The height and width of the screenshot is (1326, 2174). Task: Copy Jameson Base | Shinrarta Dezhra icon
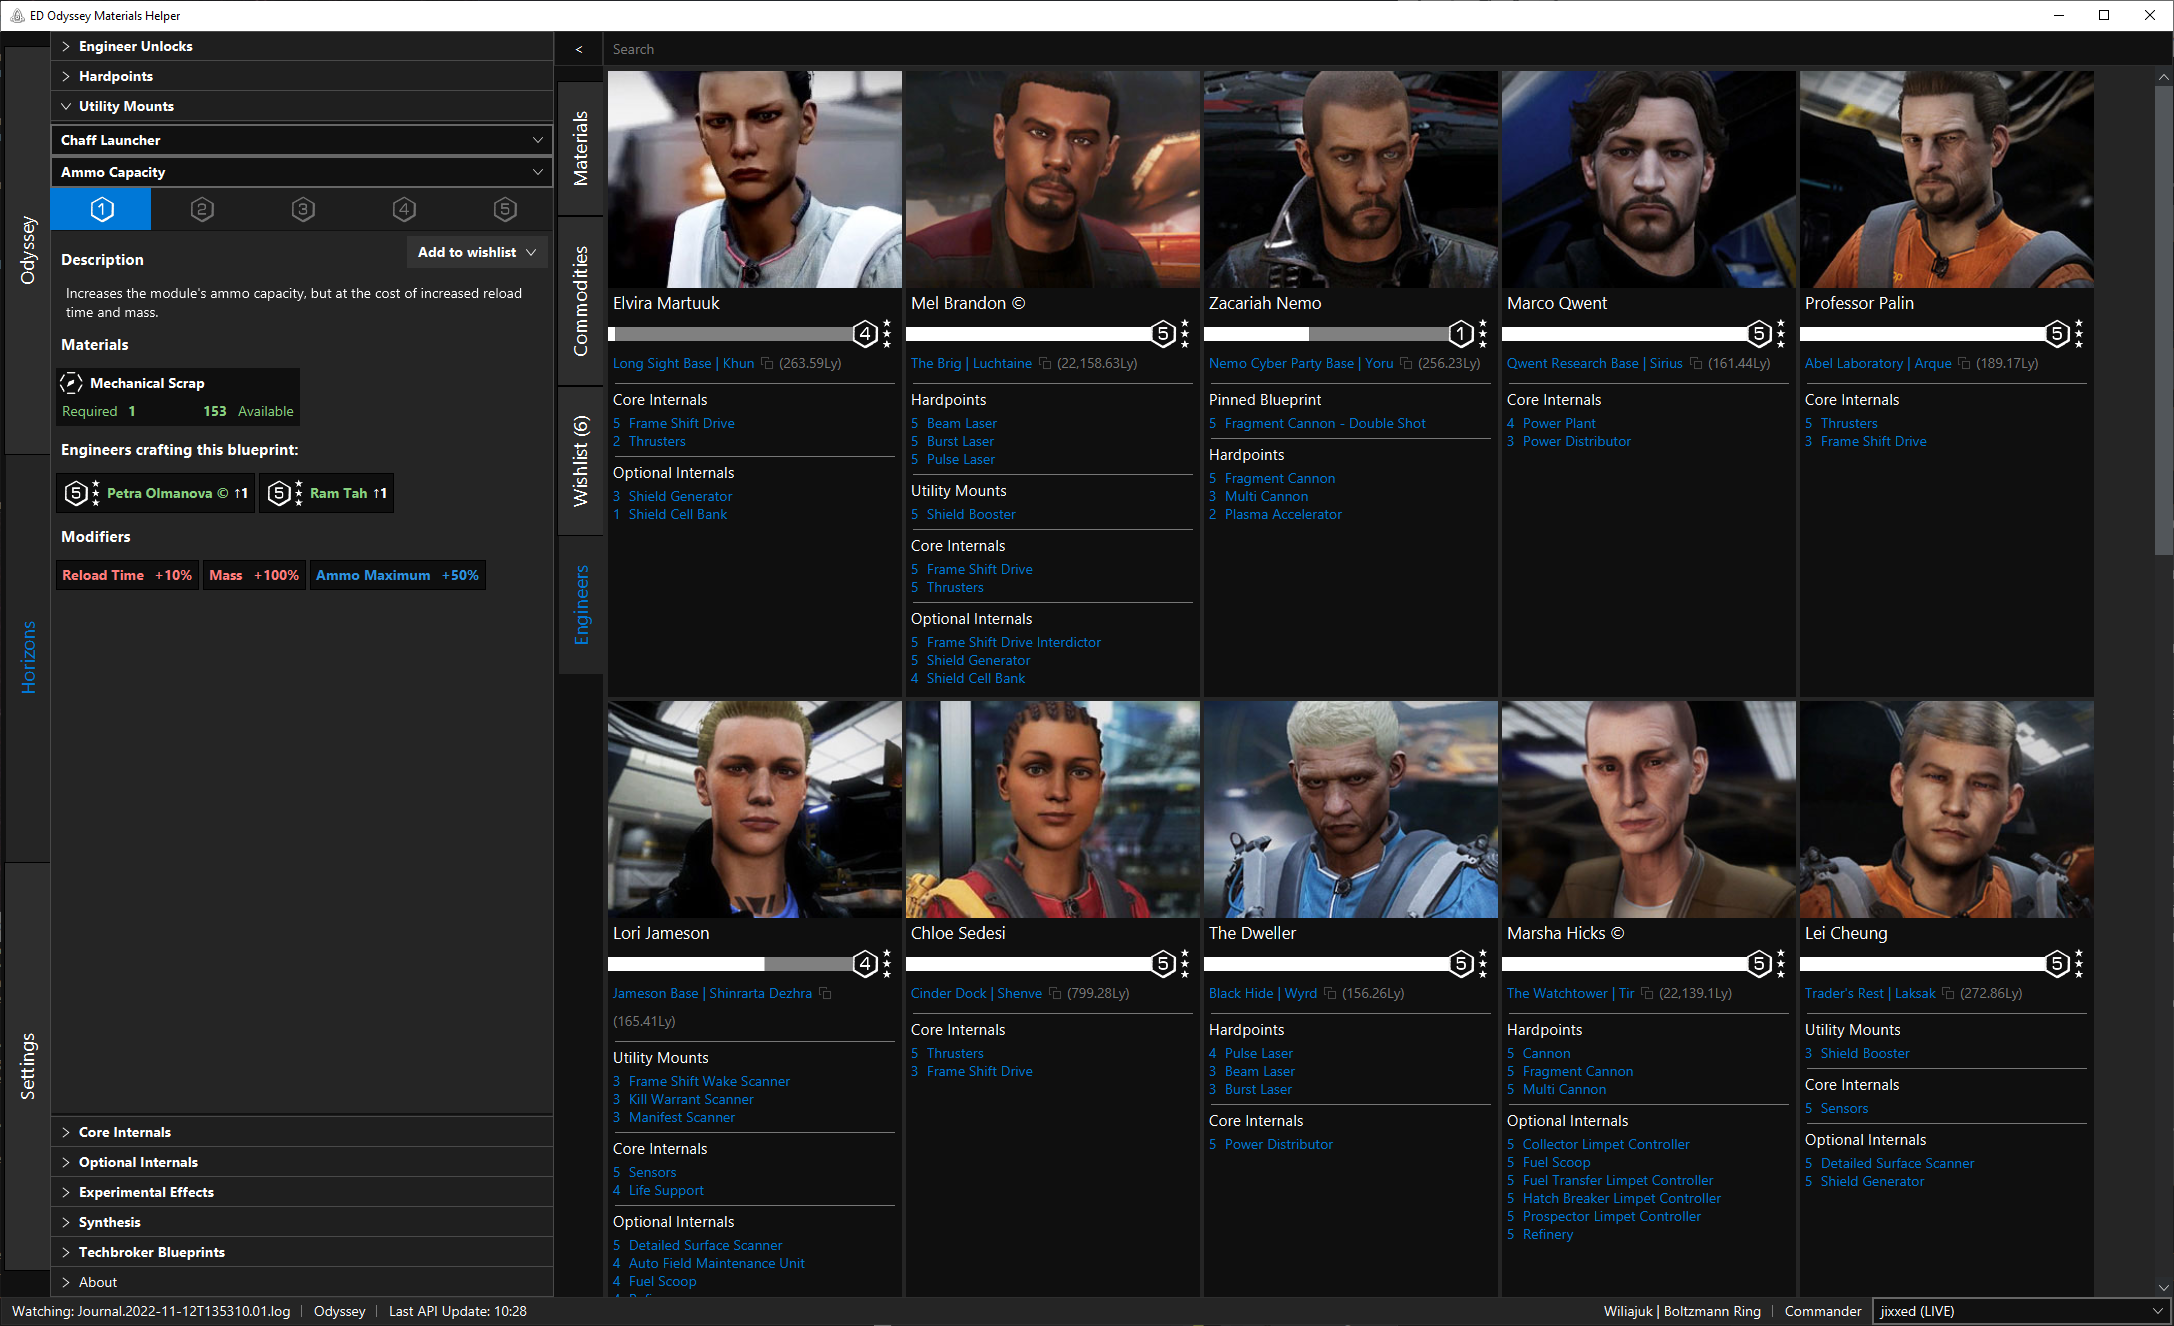click(x=825, y=993)
